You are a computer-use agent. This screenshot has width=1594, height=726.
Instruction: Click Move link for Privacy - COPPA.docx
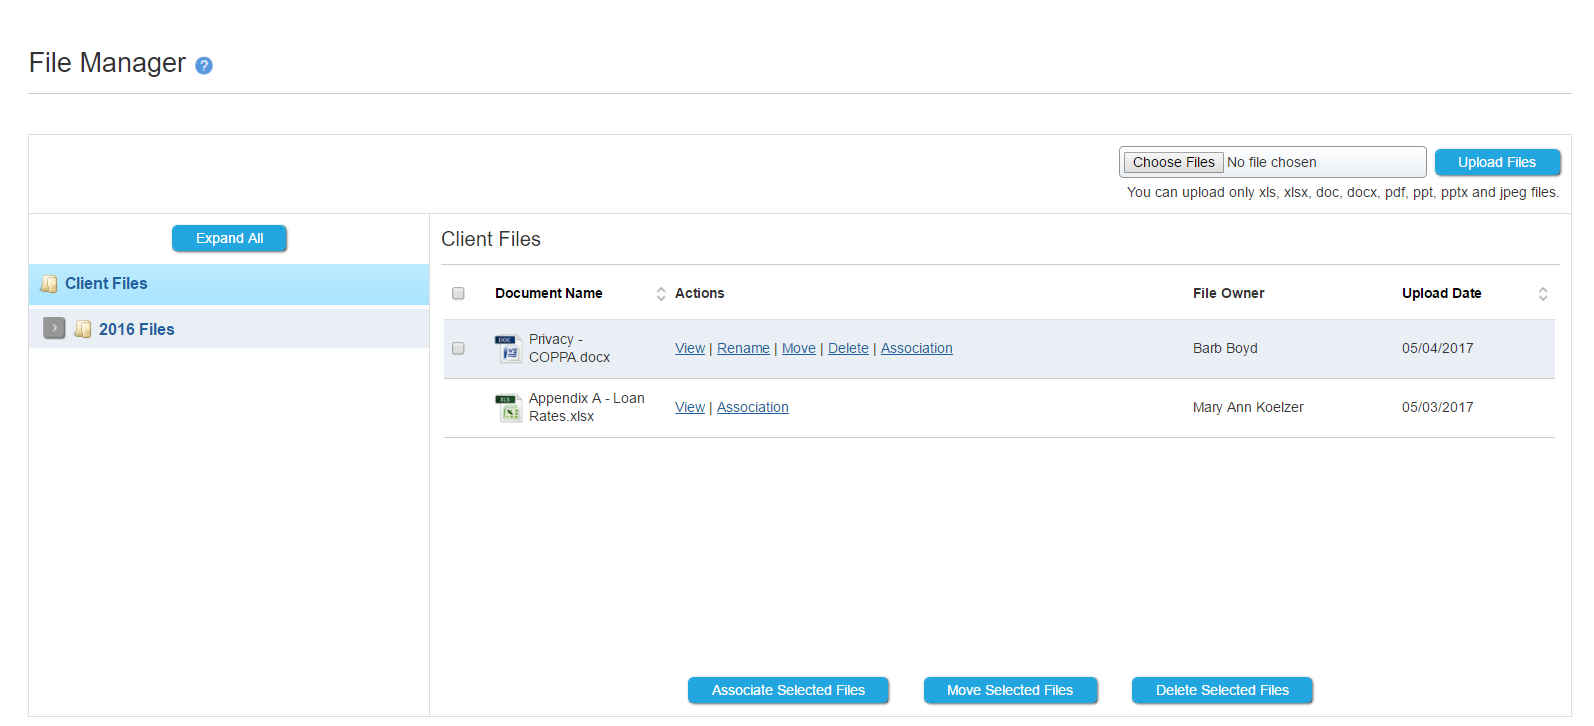click(x=799, y=348)
